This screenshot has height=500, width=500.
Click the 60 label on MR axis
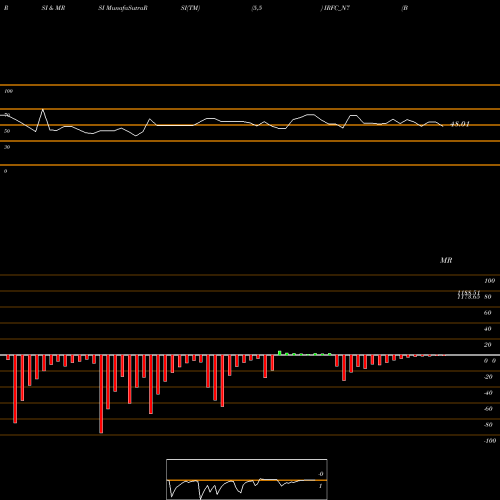[487, 313]
